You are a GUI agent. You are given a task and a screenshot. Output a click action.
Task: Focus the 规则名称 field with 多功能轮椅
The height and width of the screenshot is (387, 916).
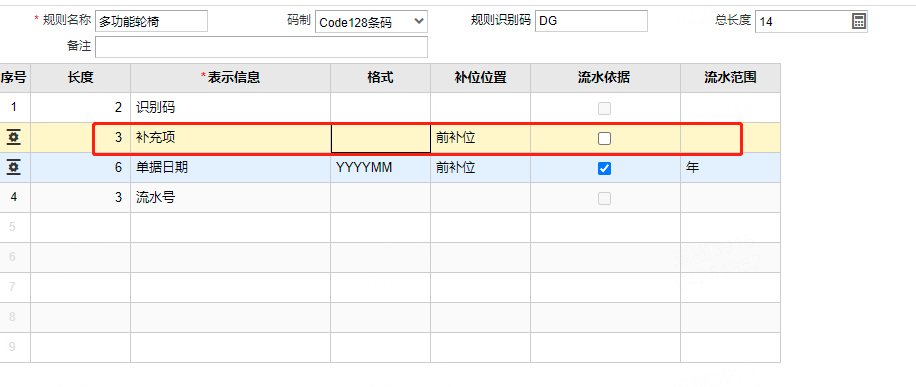151,22
